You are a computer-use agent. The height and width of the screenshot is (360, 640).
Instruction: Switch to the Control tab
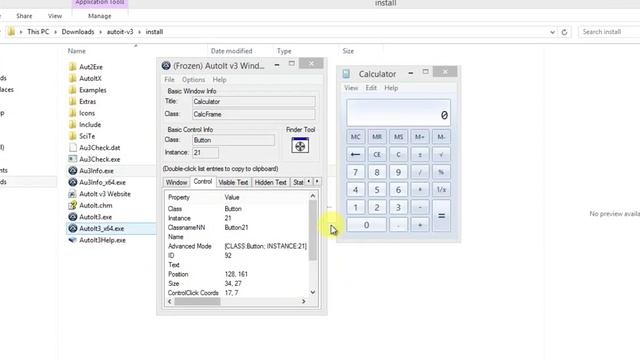pos(202,182)
